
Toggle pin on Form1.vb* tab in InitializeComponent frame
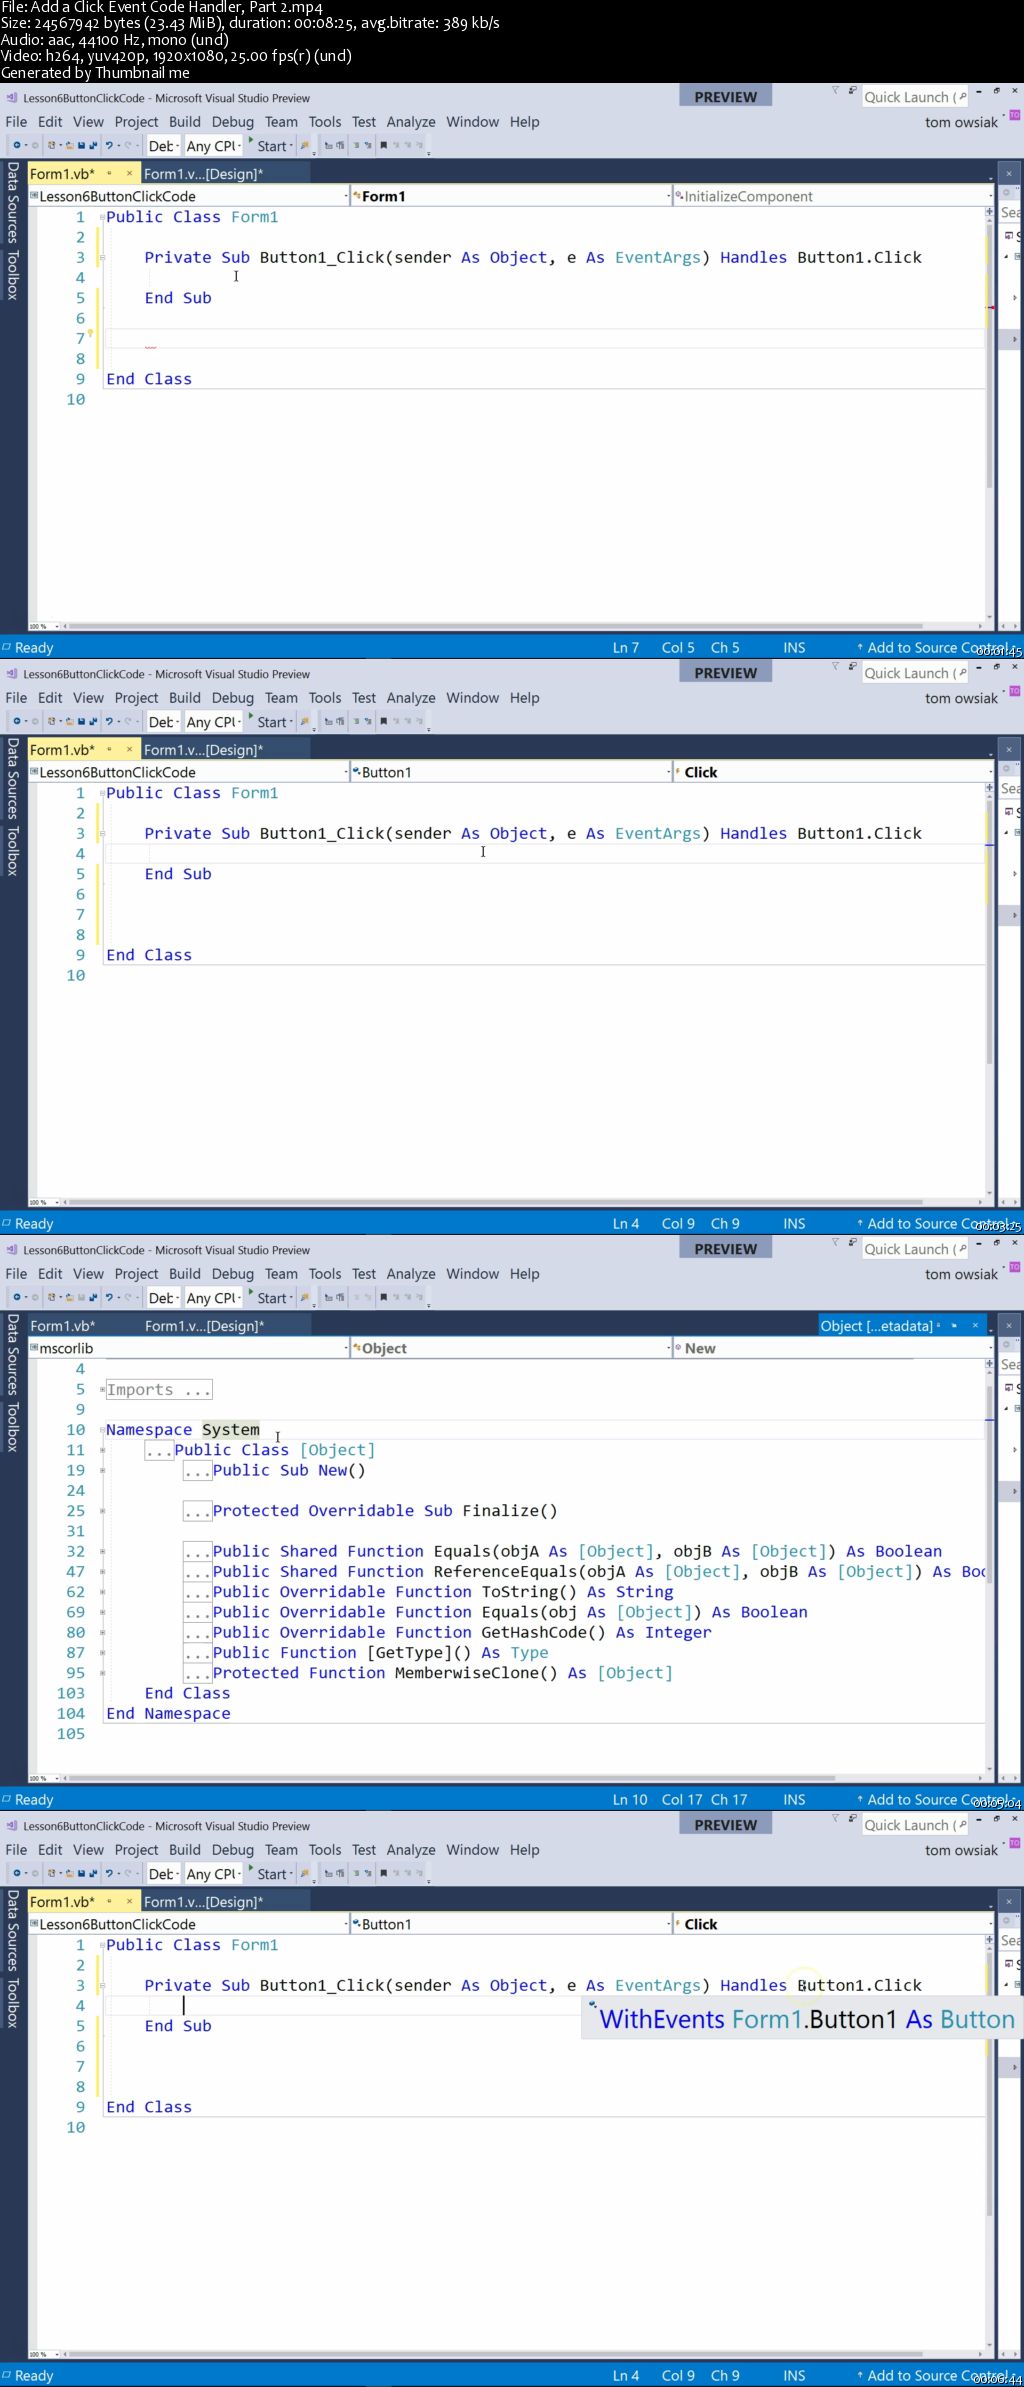pyautogui.click(x=109, y=174)
